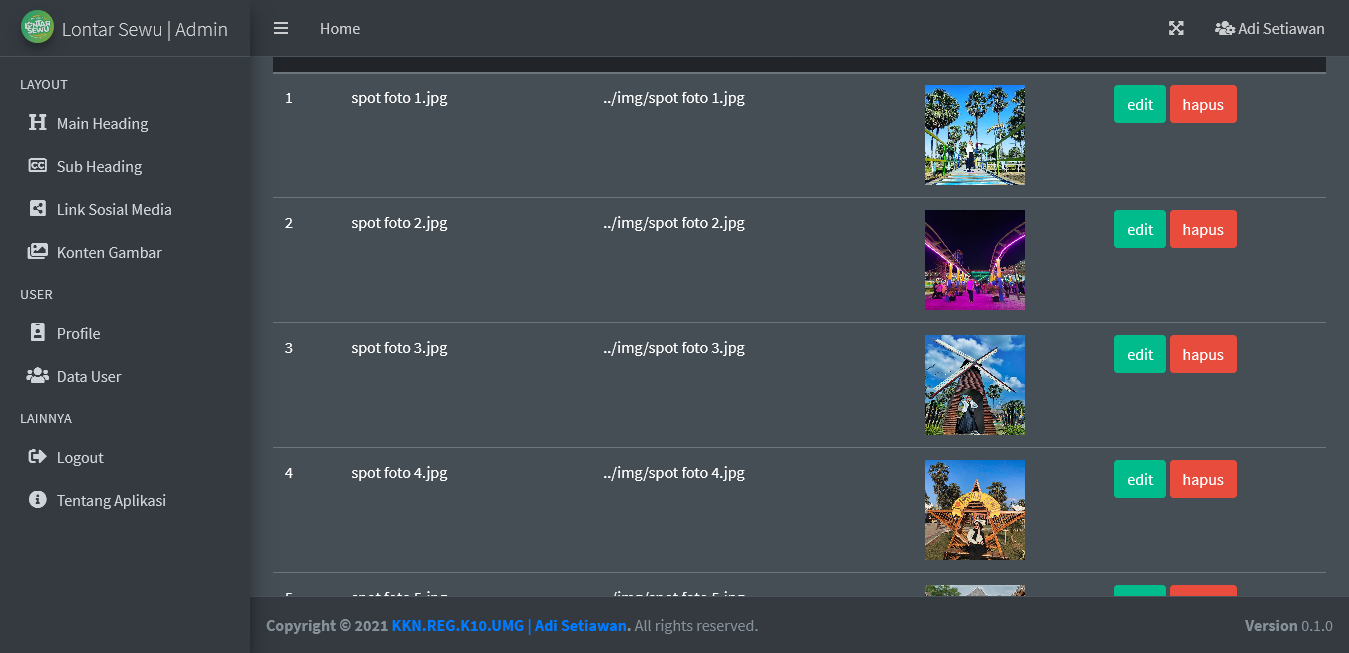This screenshot has height=653, width=1349.
Task: Click the file name spot foto 3.jpg
Action: tap(399, 348)
